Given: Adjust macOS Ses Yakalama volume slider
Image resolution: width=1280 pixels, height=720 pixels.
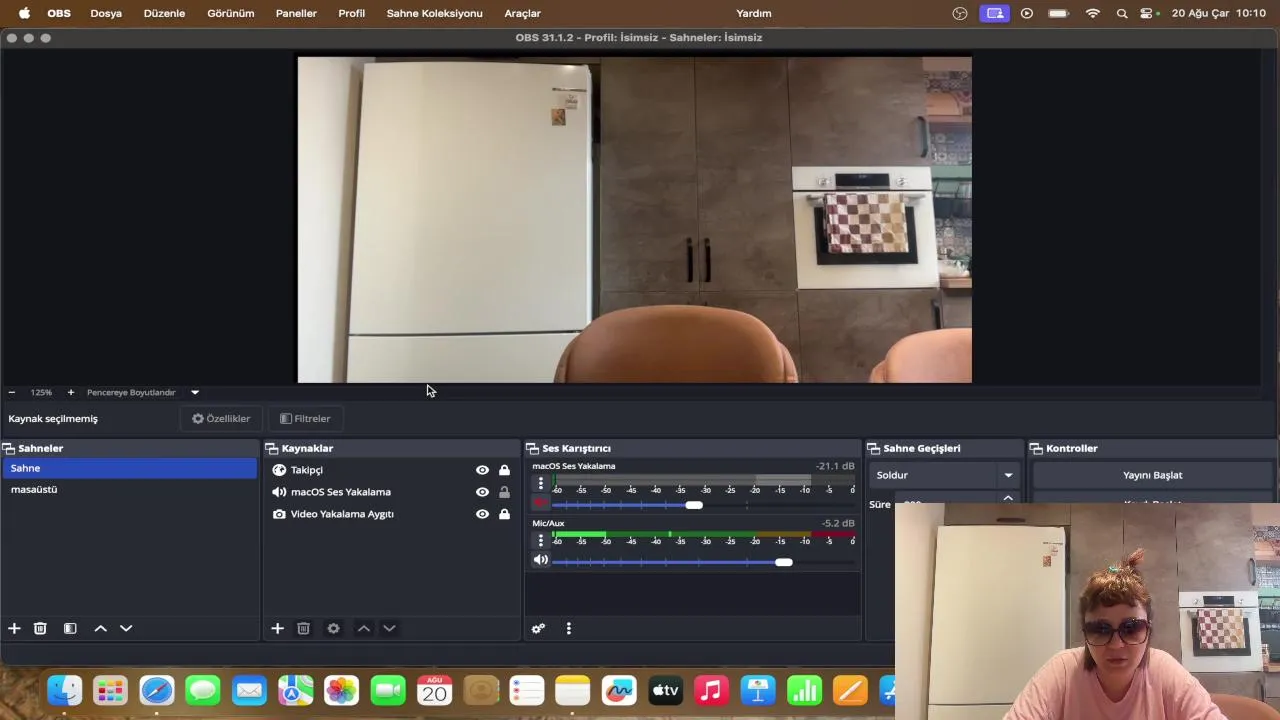Looking at the screenshot, I should [694, 505].
